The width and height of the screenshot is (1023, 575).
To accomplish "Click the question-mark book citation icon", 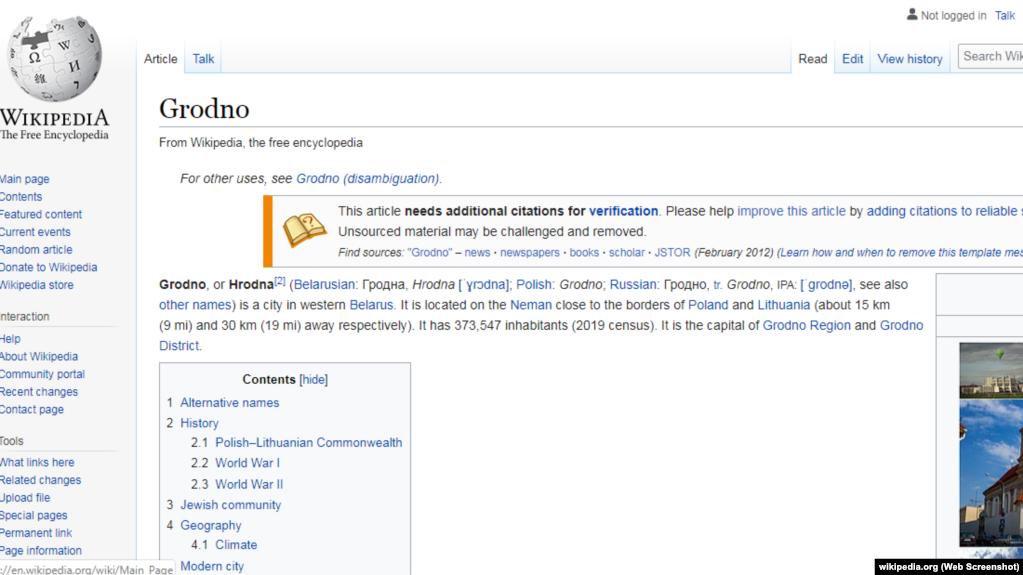I will [x=304, y=230].
